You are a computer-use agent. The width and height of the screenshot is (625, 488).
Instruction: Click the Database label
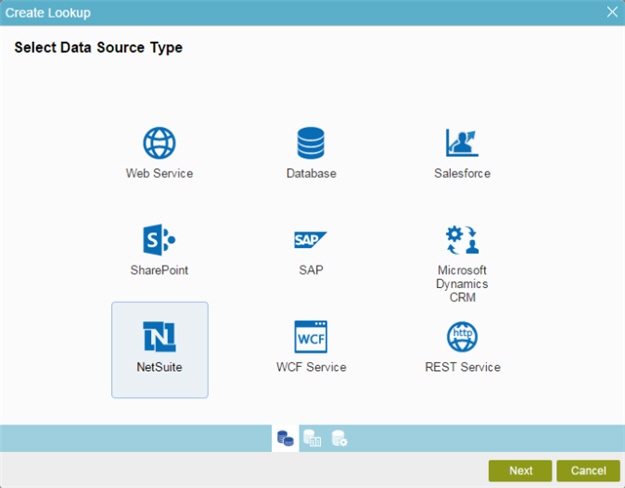(x=311, y=173)
